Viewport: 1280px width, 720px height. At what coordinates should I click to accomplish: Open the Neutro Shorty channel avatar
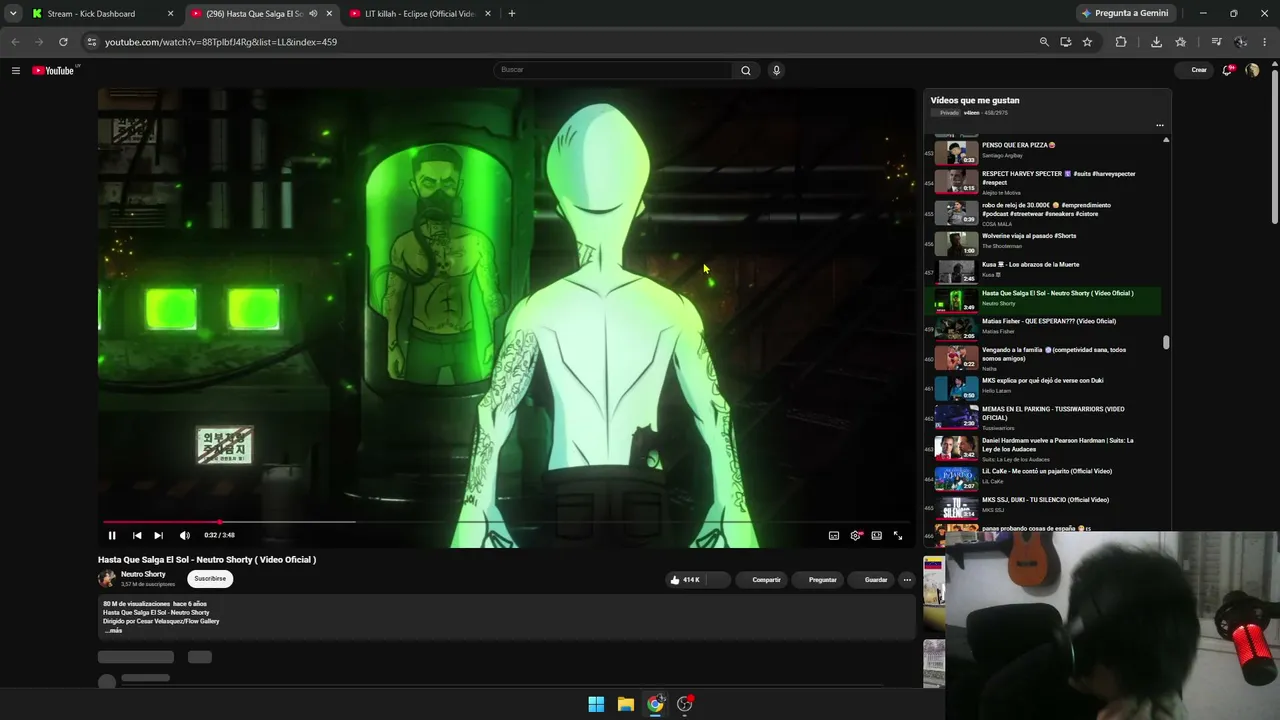pyautogui.click(x=107, y=578)
